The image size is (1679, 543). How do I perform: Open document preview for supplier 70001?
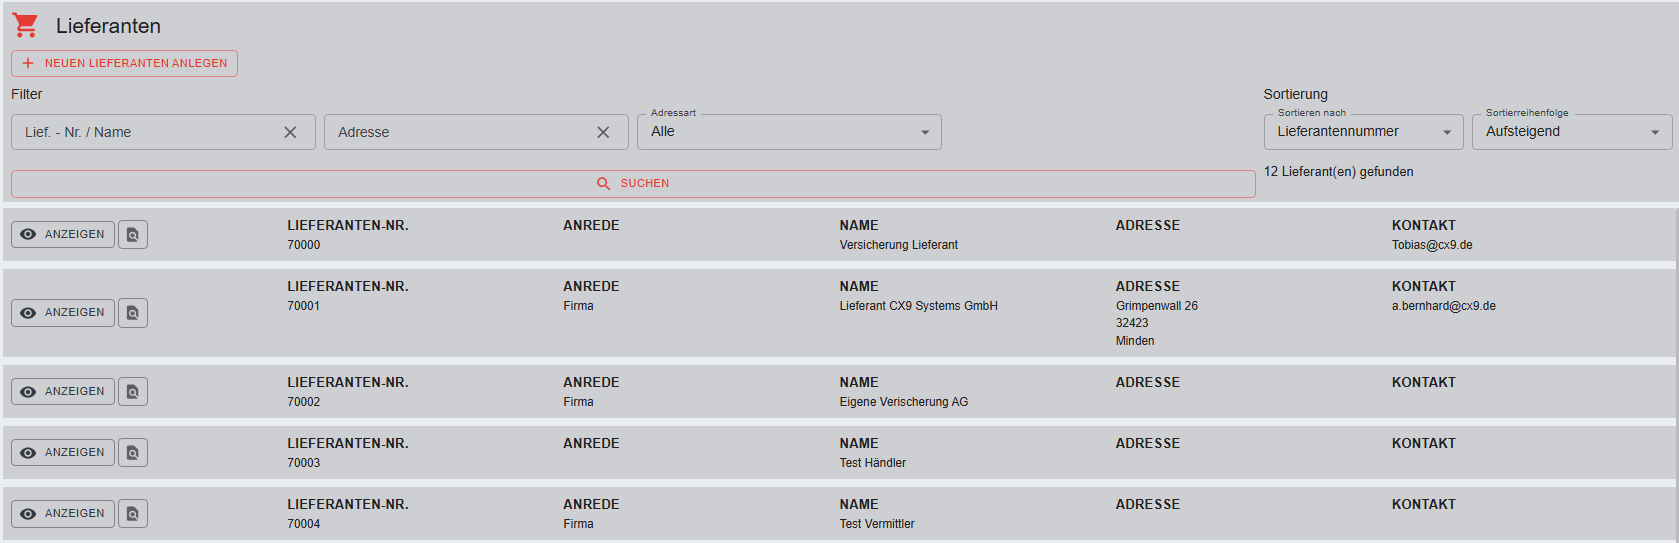pyautogui.click(x=133, y=313)
